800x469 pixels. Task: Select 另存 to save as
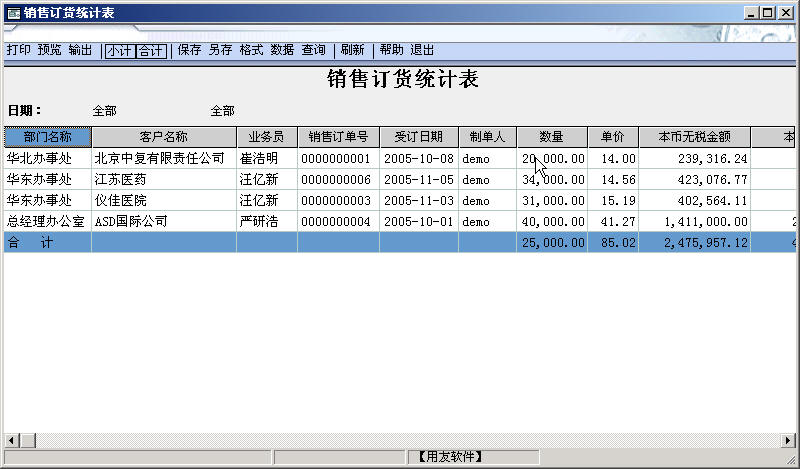coord(220,50)
